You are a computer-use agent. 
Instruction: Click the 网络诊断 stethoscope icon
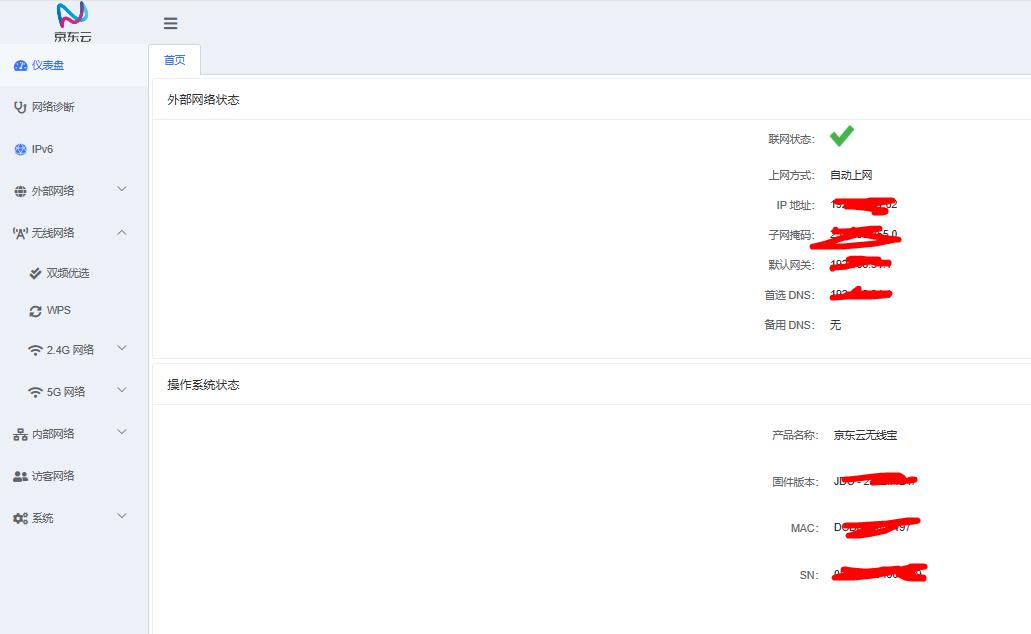20,107
